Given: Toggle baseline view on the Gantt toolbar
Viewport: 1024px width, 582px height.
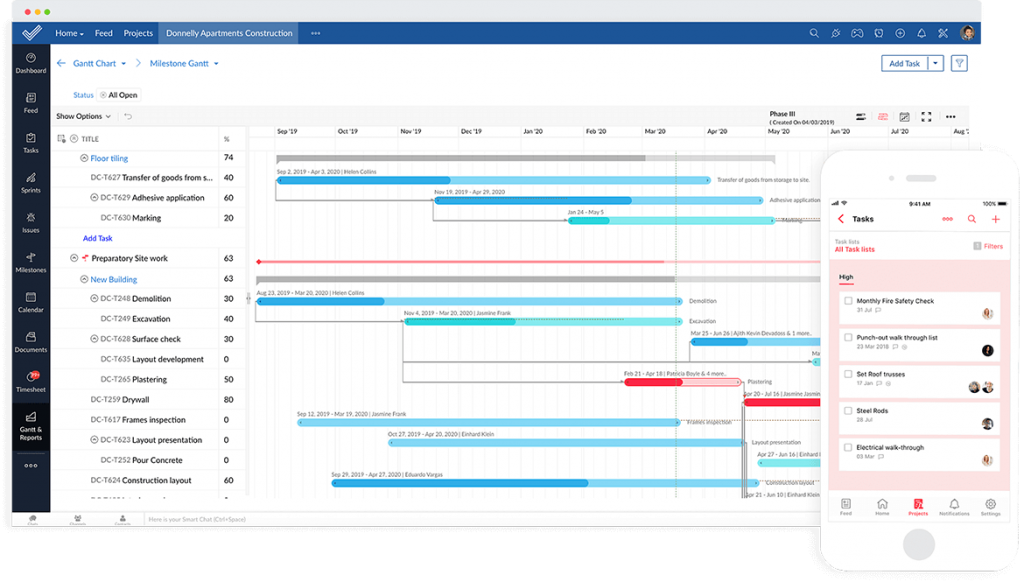Looking at the screenshot, I should click(862, 117).
